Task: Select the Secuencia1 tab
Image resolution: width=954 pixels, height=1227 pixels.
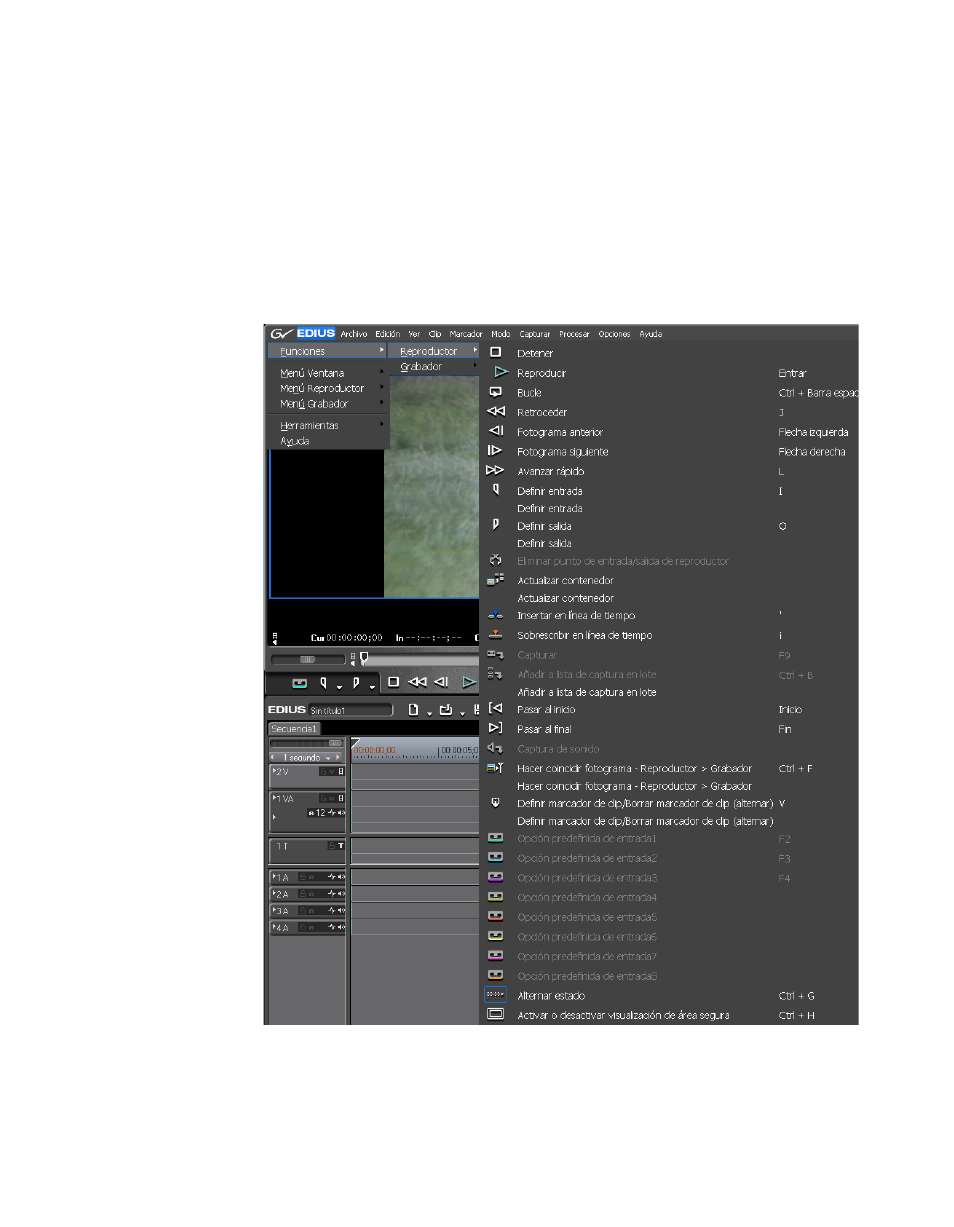Action: [x=294, y=729]
